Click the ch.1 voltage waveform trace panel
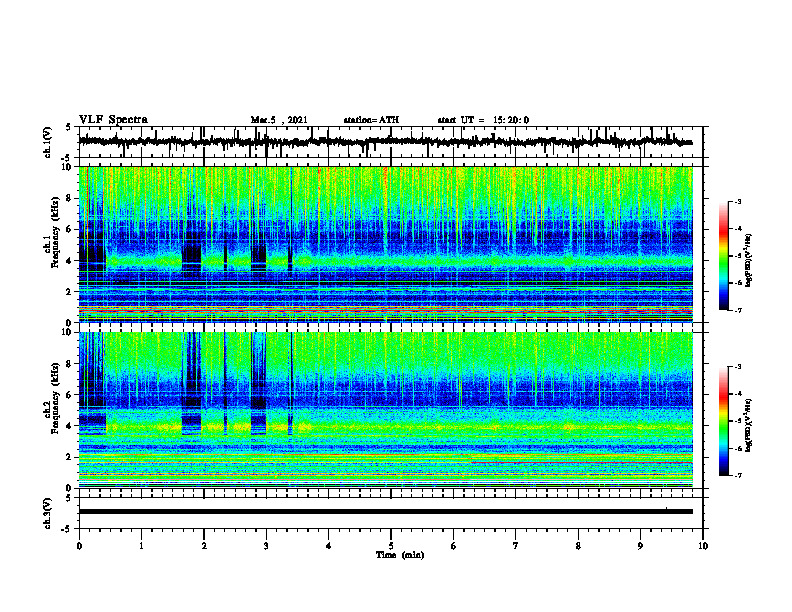Image resolution: width=792 pixels, height=612 pixels. click(x=391, y=142)
